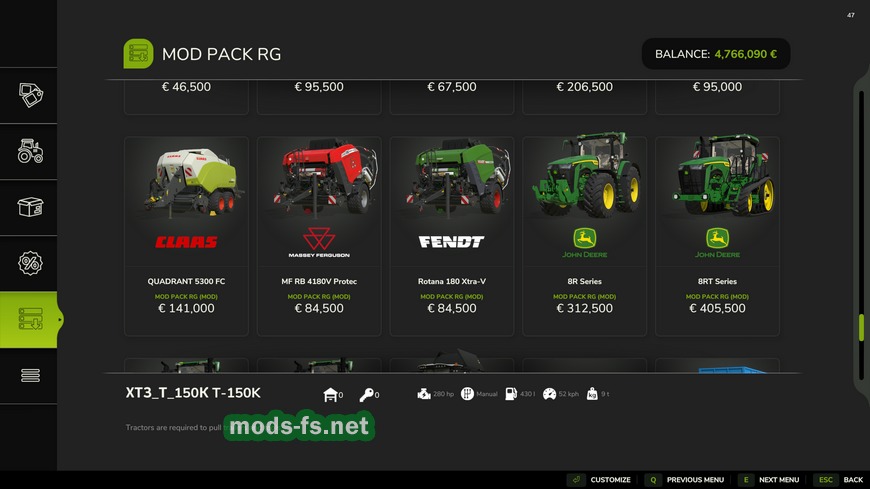This screenshot has height=489, width=870.
Task: Select the John Deere 8R Series tractor
Action: [585, 236]
